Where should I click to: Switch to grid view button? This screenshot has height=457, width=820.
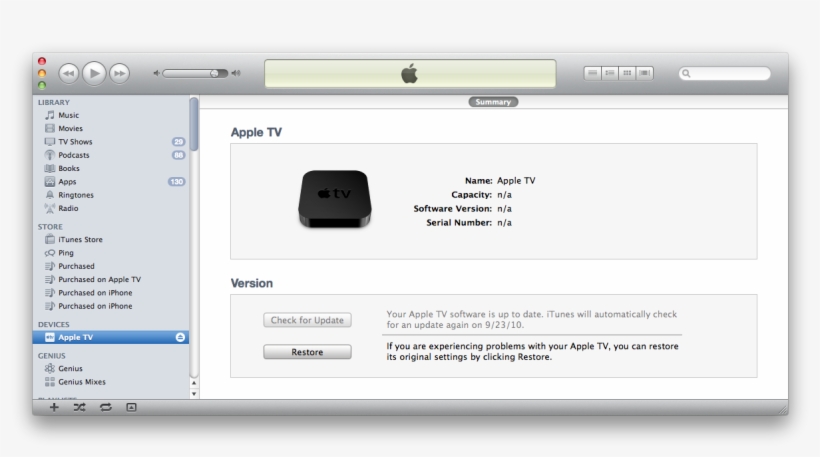[x=627, y=73]
